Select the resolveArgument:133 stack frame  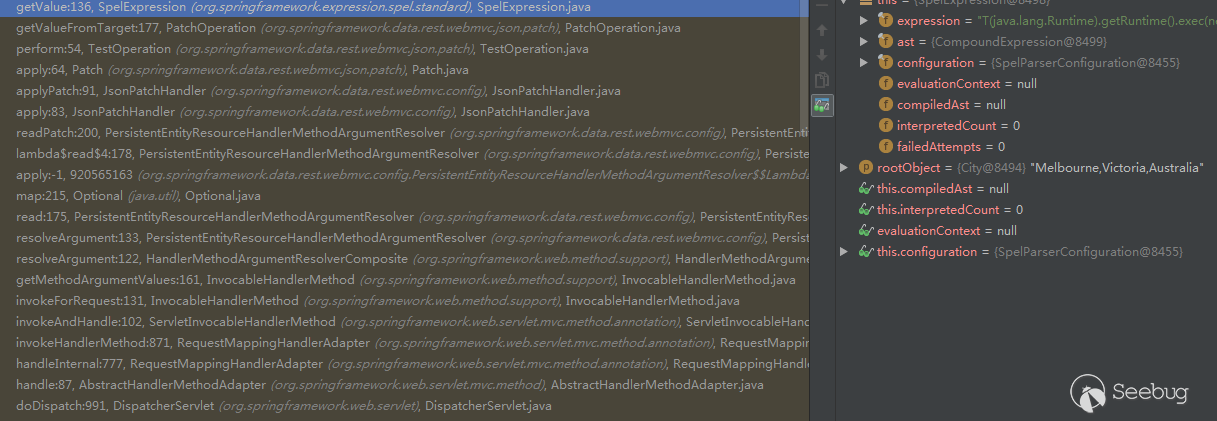[x=402, y=238]
